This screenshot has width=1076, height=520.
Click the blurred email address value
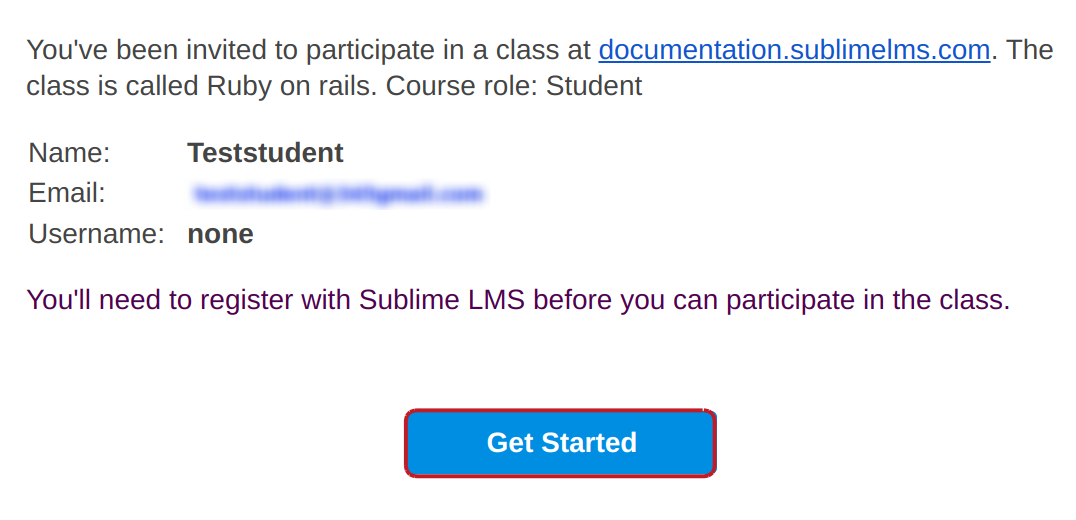[x=339, y=194]
